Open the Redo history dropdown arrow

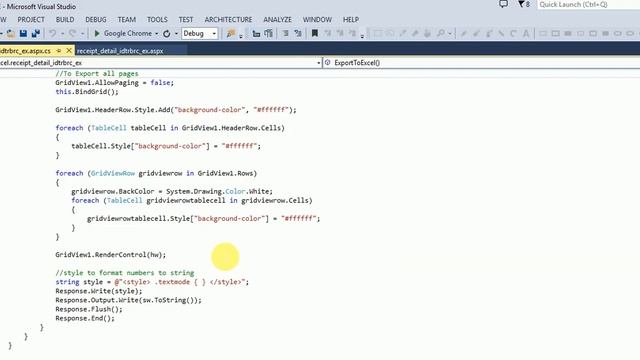click(82, 34)
